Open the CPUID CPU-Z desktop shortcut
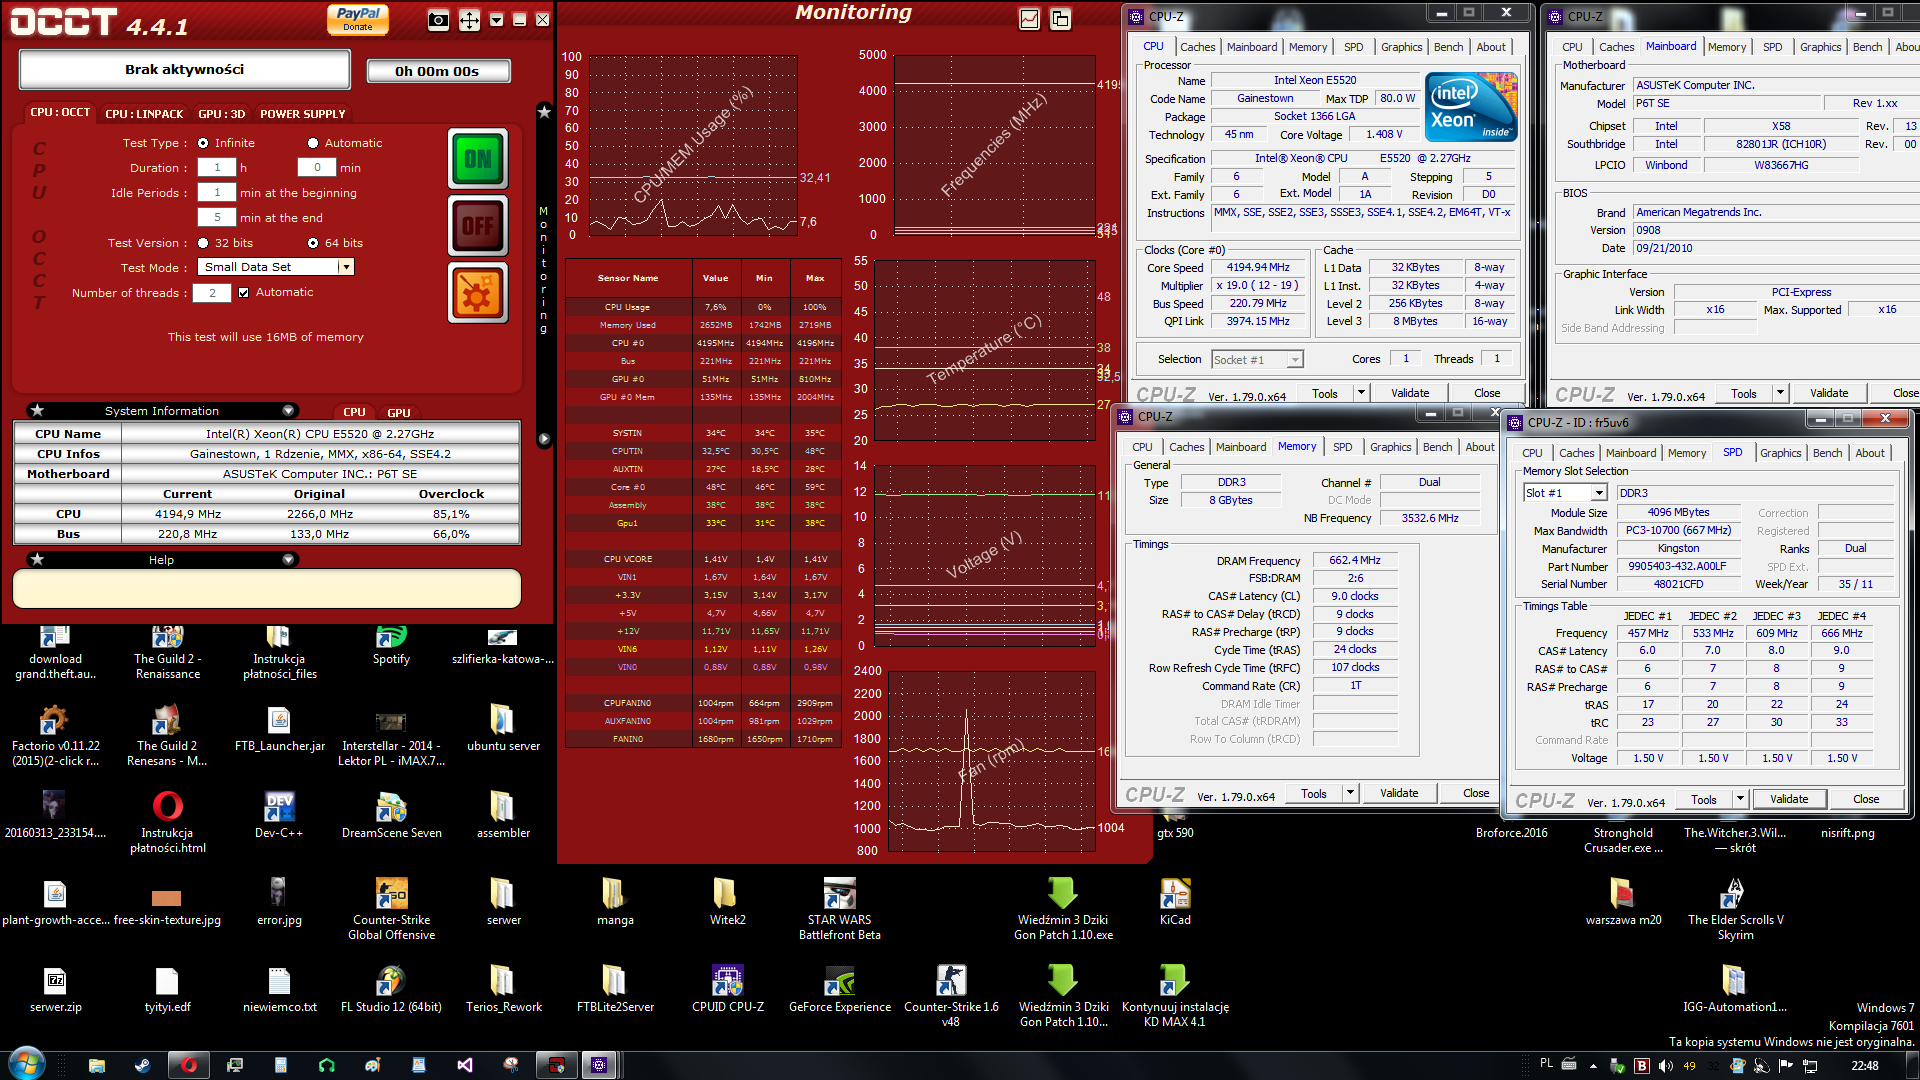Viewport: 1920px width, 1080px height. point(728,990)
